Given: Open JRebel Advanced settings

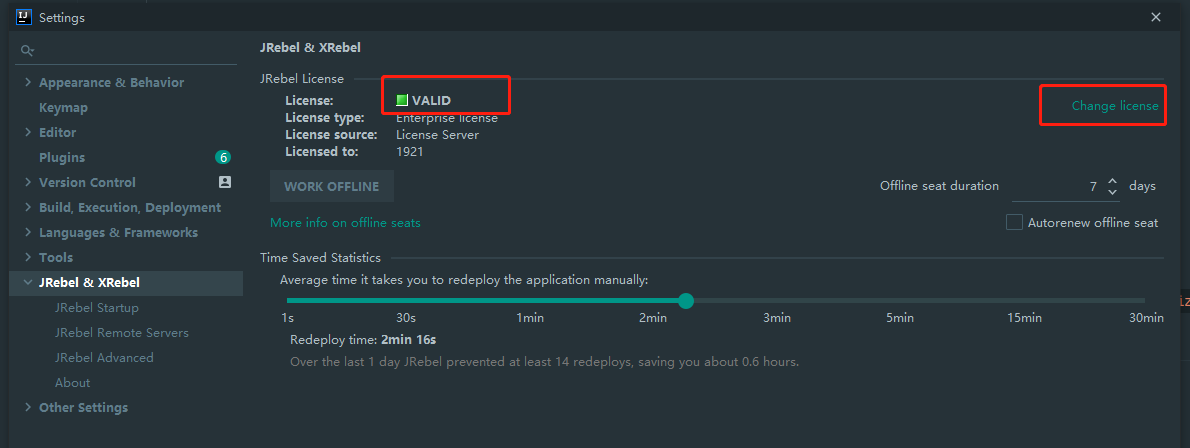Looking at the screenshot, I should tap(104, 357).
